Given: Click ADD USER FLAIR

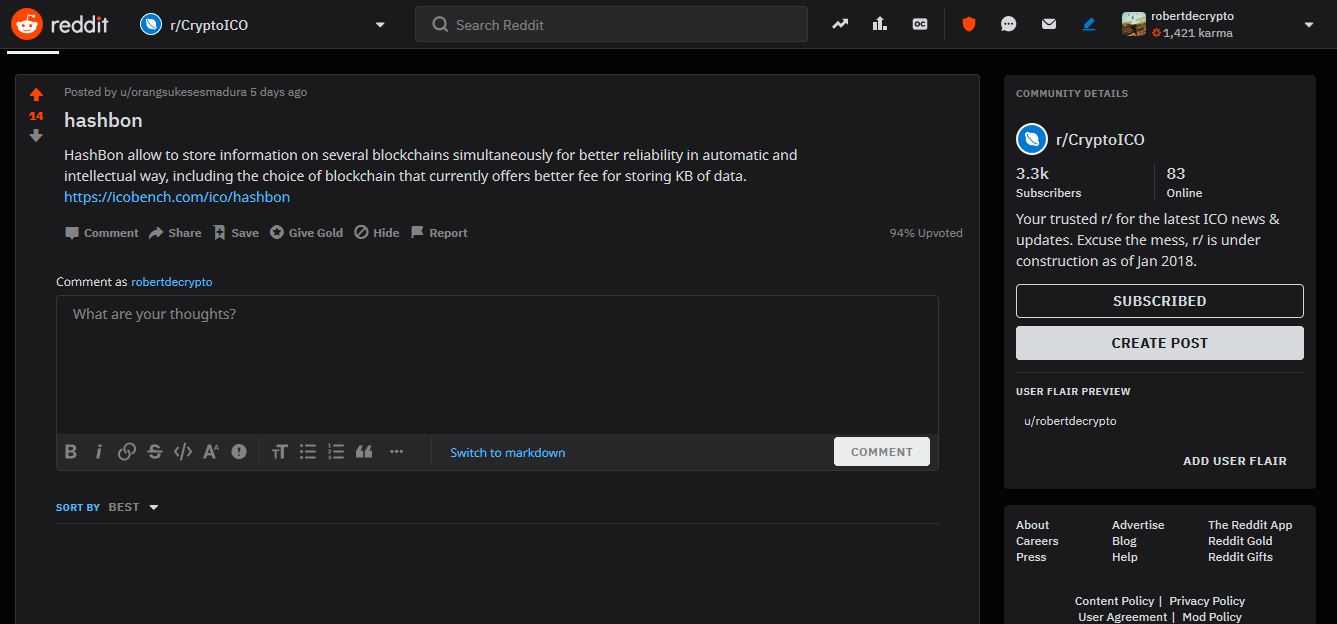Looking at the screenshot, I should tap(1235, 461).
